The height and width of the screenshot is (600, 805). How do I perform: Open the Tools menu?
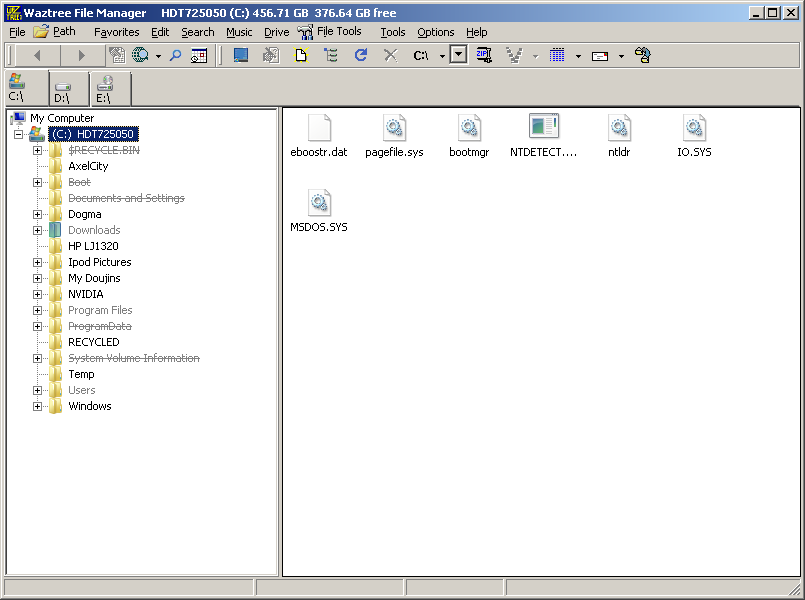click(x=393, y=32)
